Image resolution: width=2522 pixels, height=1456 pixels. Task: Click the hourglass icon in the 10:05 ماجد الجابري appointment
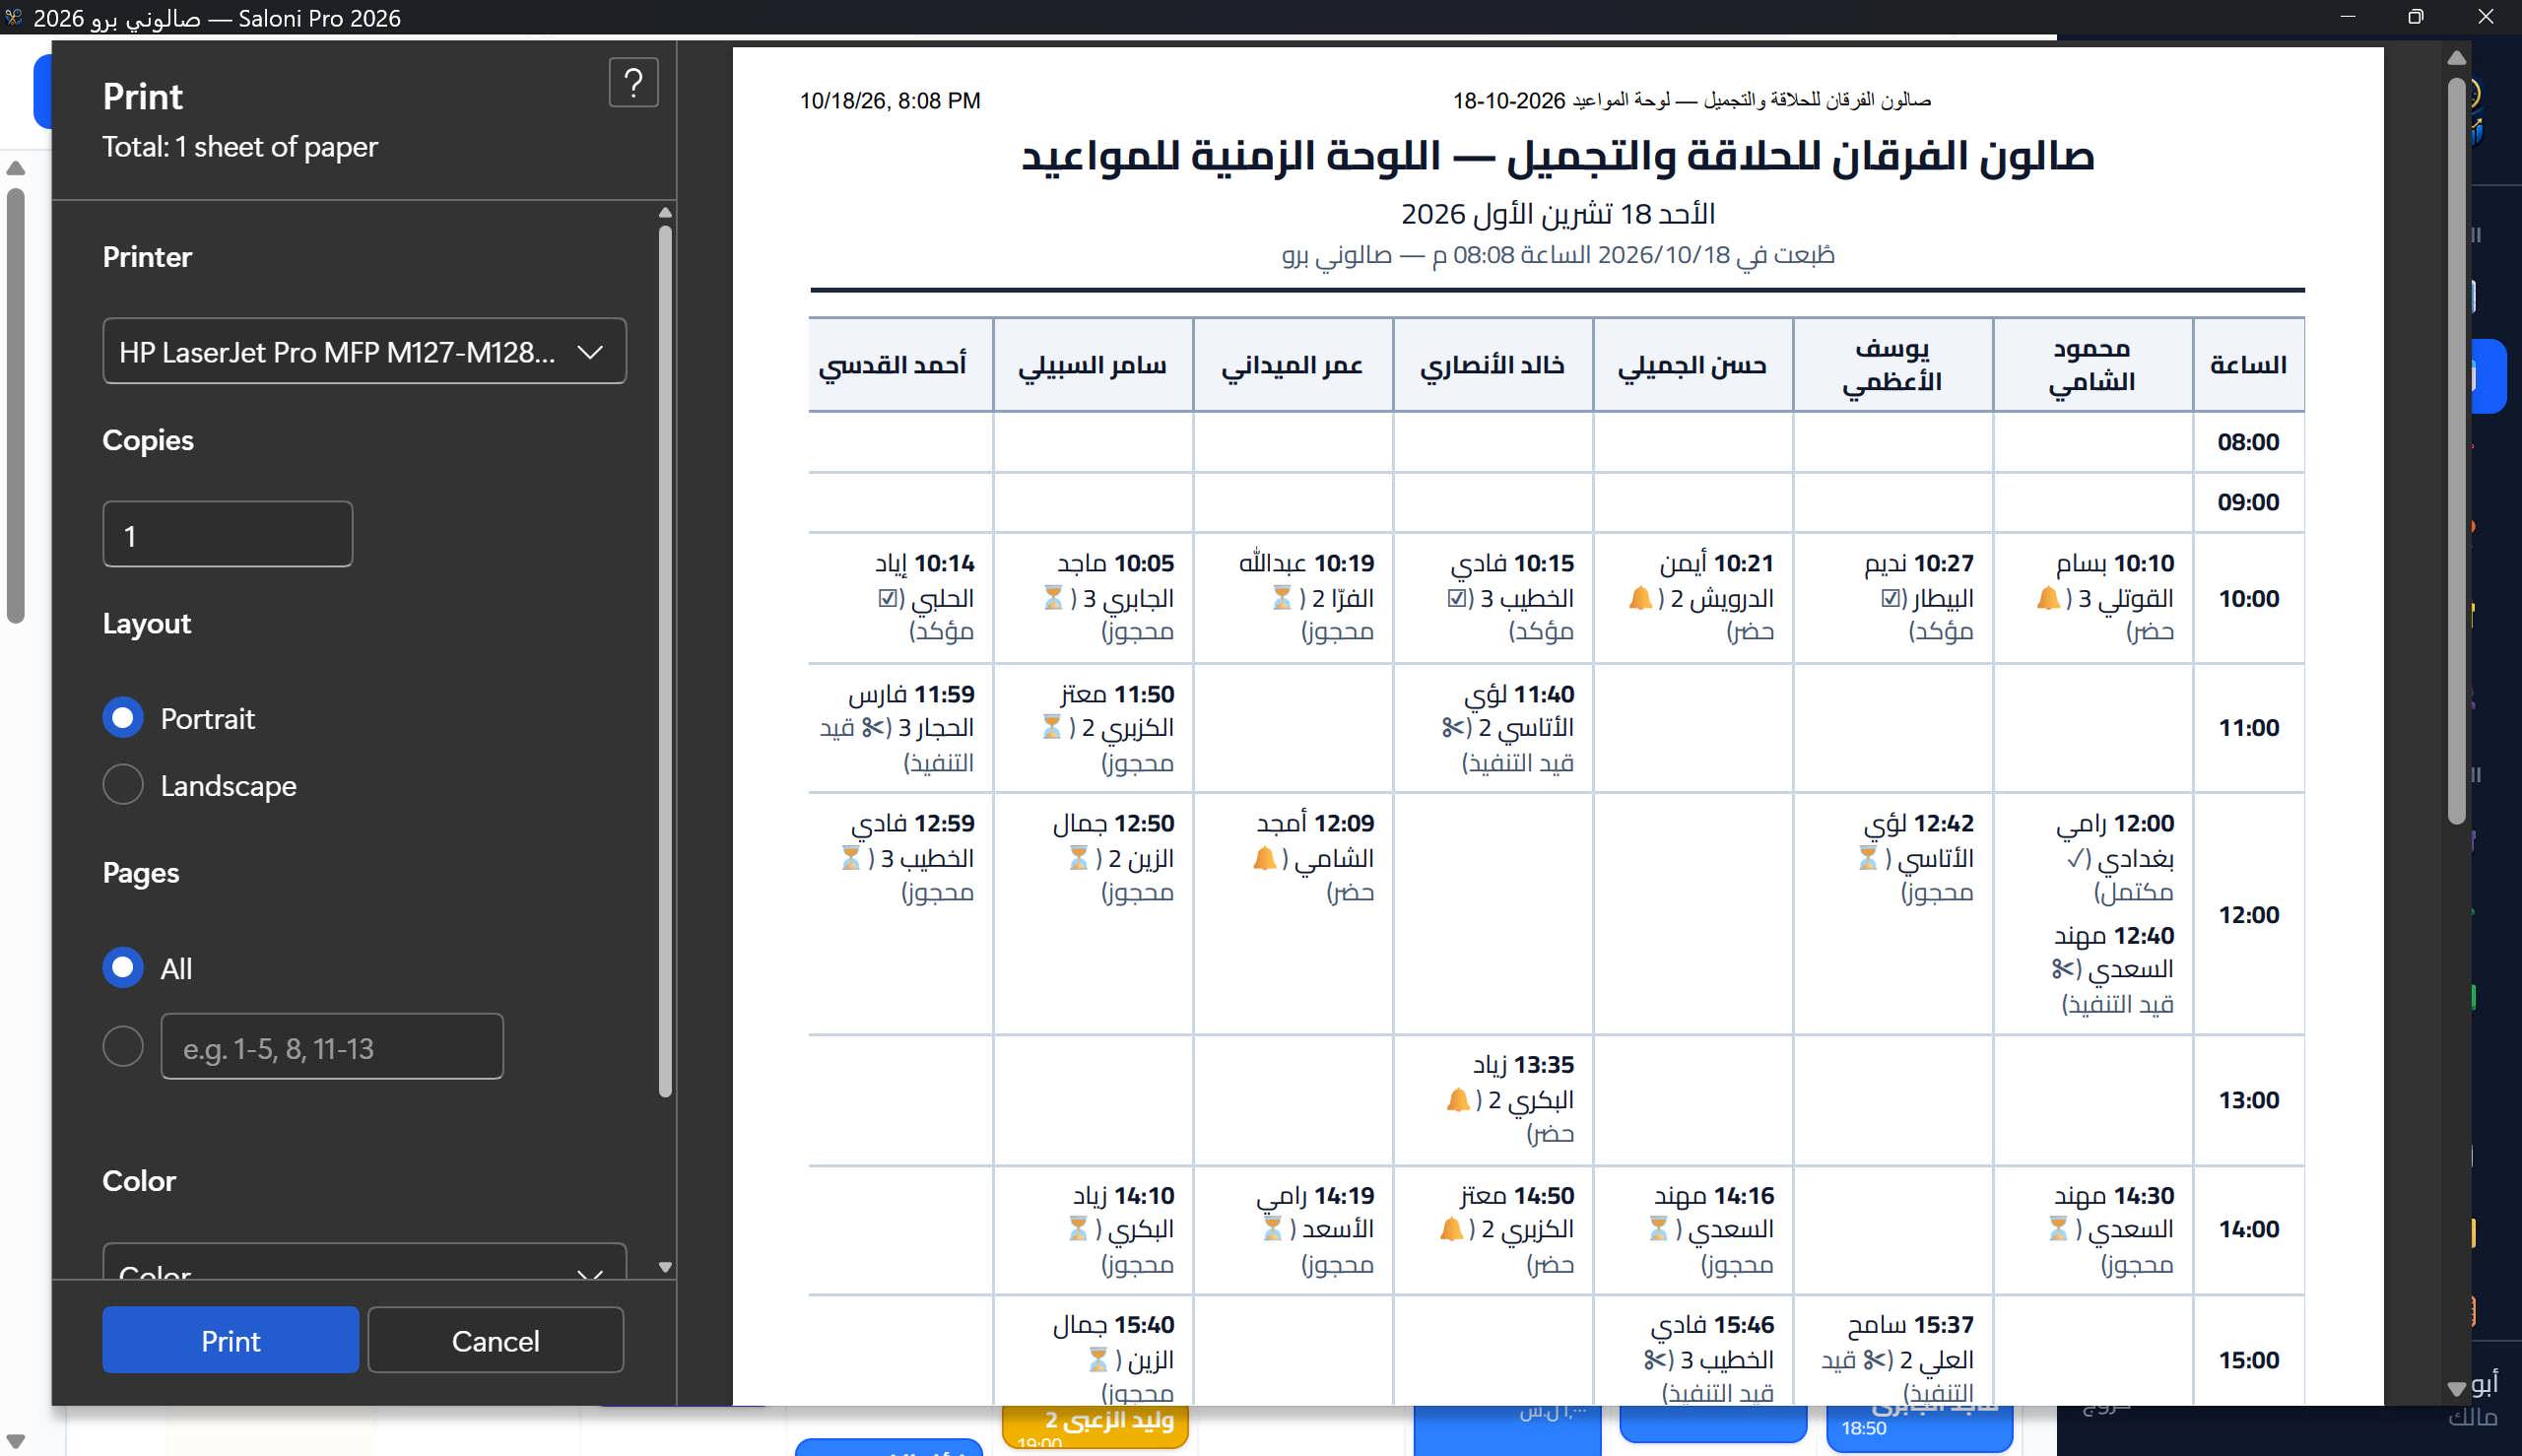[x=1053, y=598]
